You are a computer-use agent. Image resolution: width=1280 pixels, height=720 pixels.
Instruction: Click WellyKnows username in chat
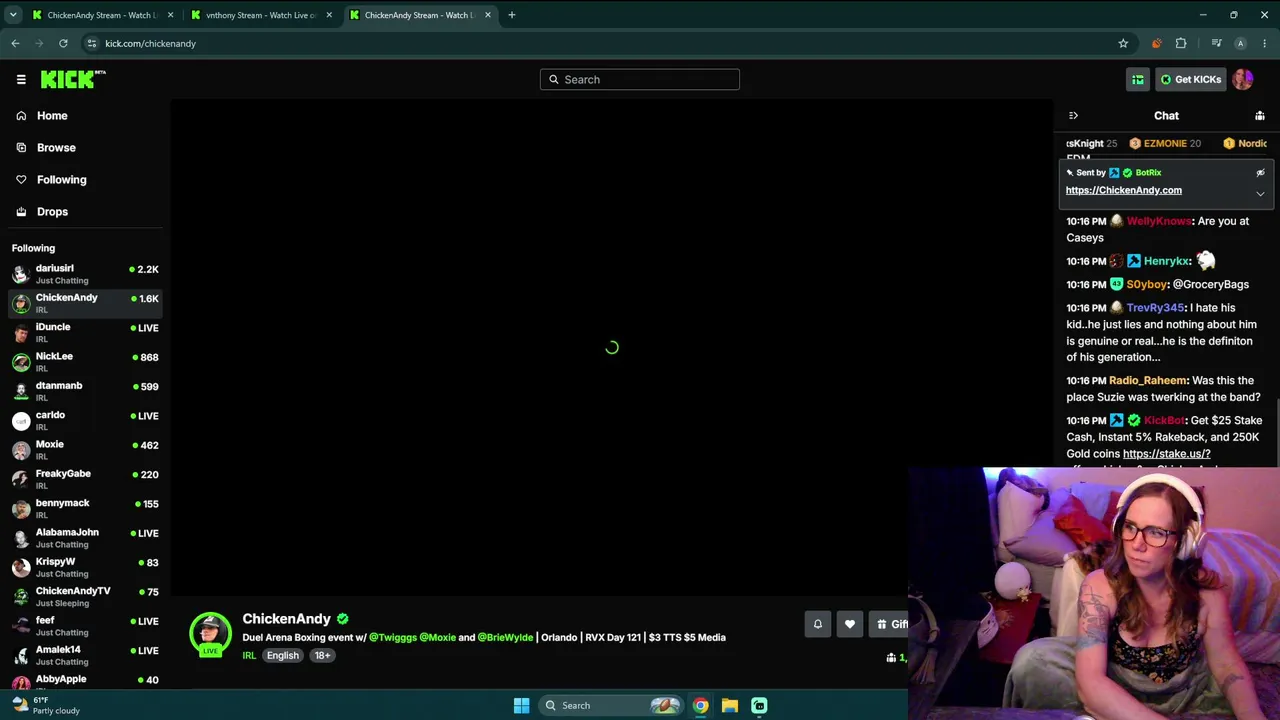[x=1159, y=221]
